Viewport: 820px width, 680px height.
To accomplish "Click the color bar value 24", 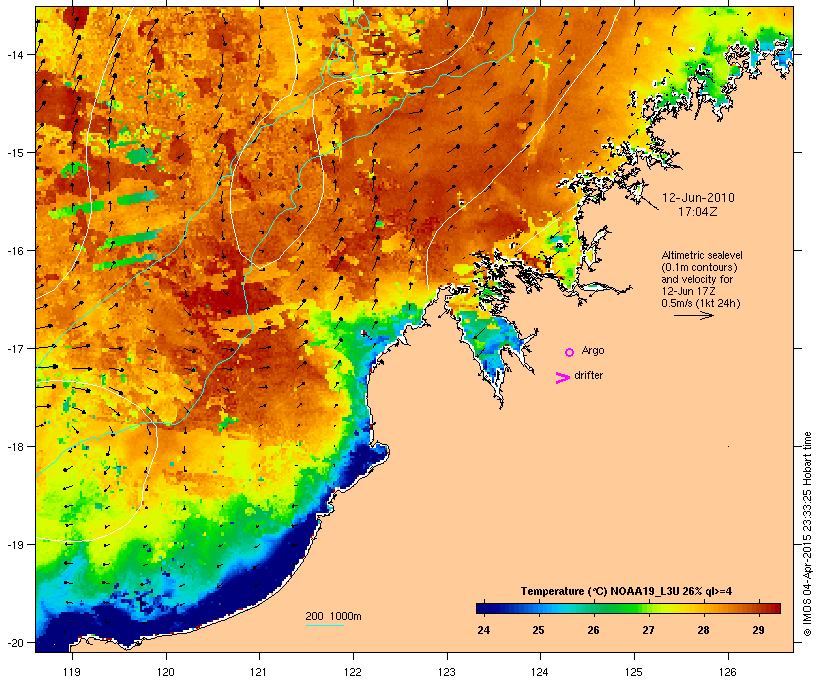I will pyautogui.click(x=484, y=630).
